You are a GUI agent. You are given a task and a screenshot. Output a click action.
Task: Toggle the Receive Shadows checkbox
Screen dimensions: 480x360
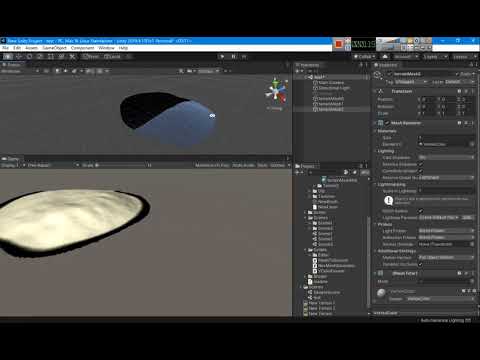click(421, 164)
